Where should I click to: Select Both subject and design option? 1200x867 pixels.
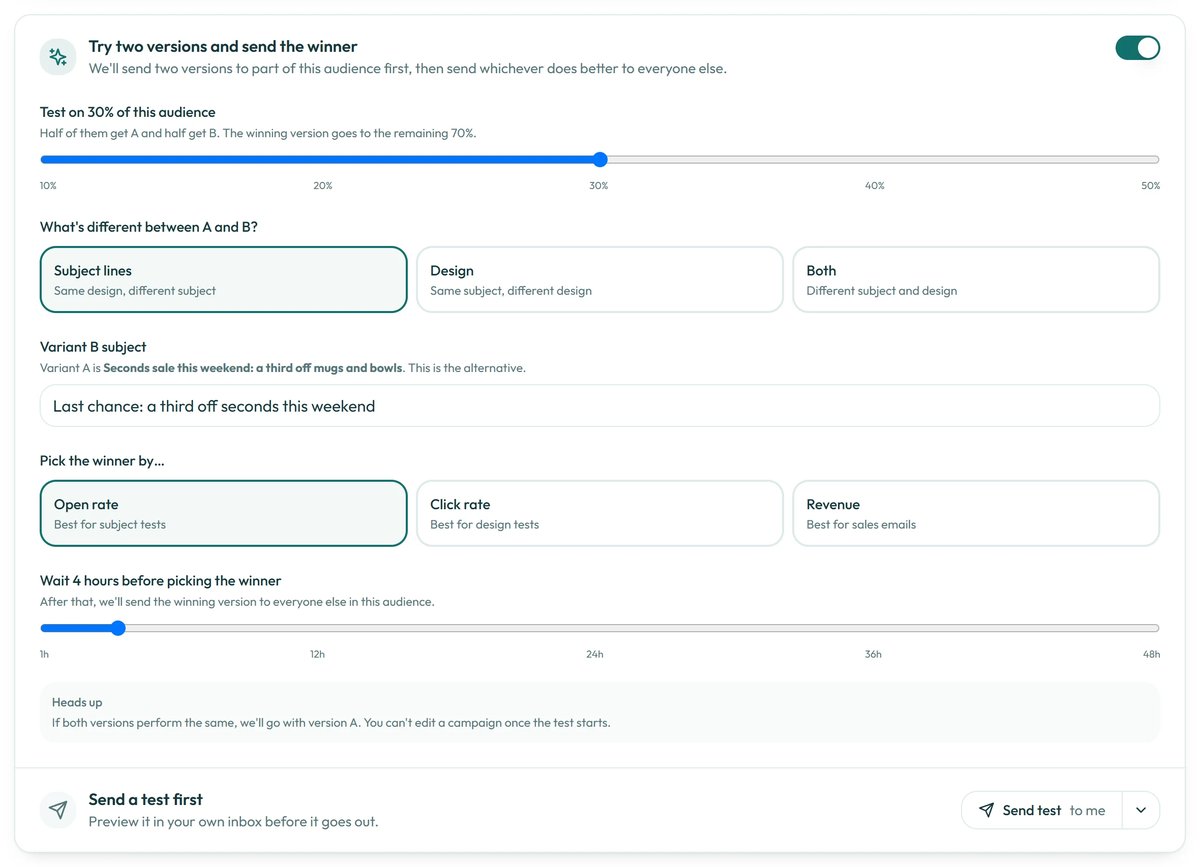coord(976,280)
